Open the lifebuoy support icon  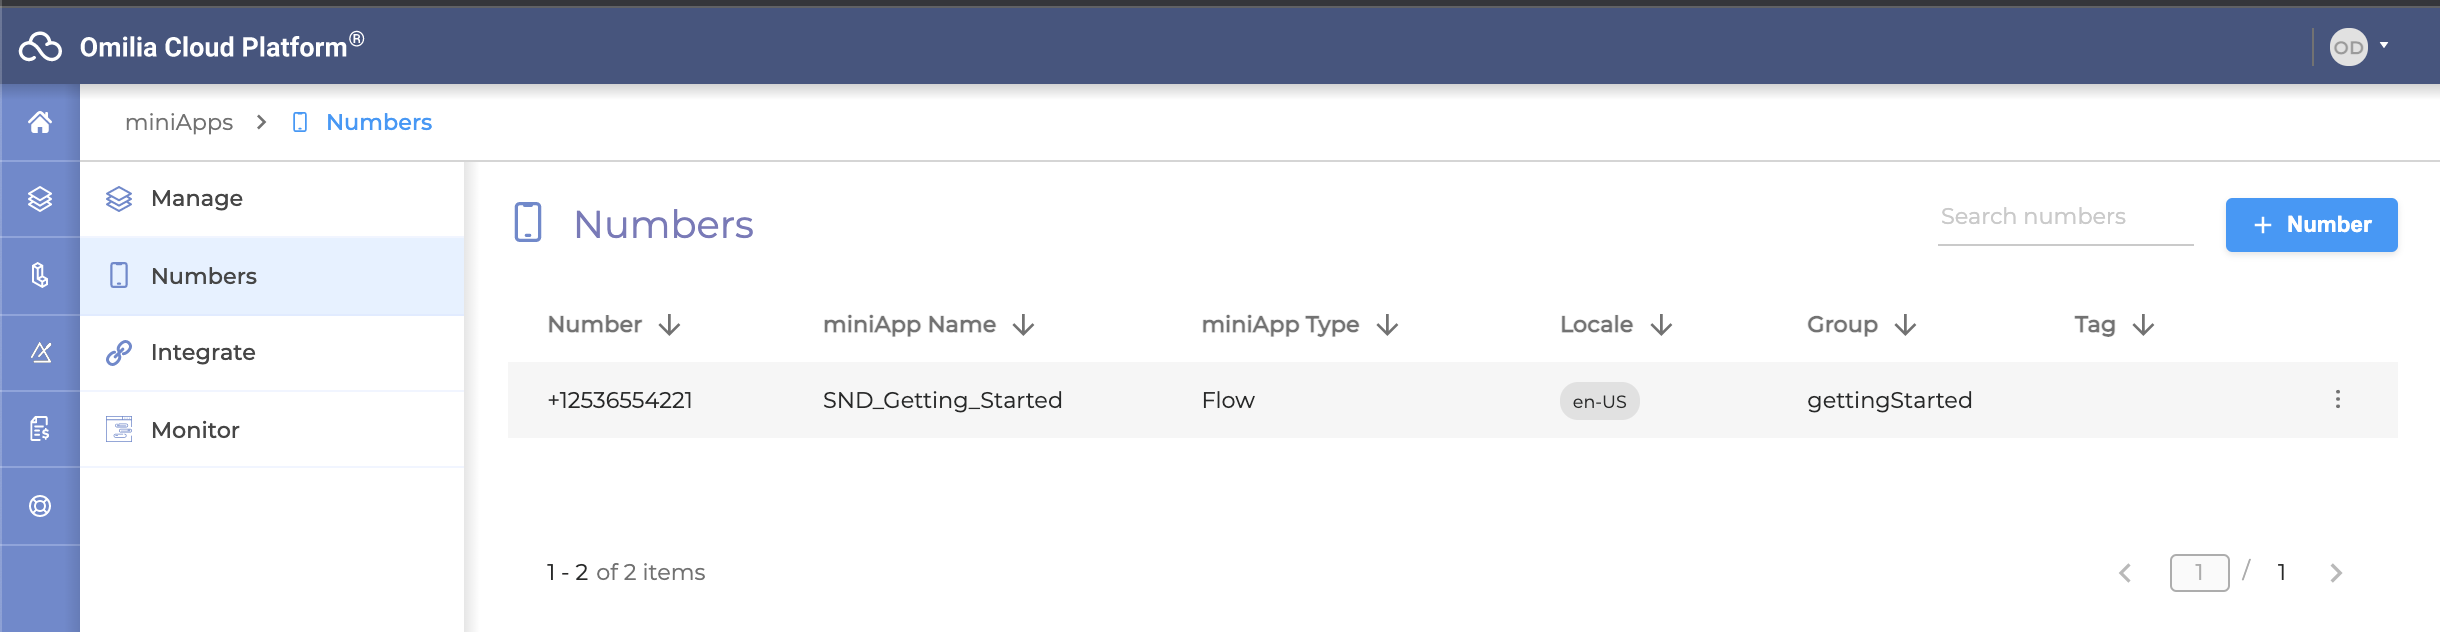[x=40, y=506]
